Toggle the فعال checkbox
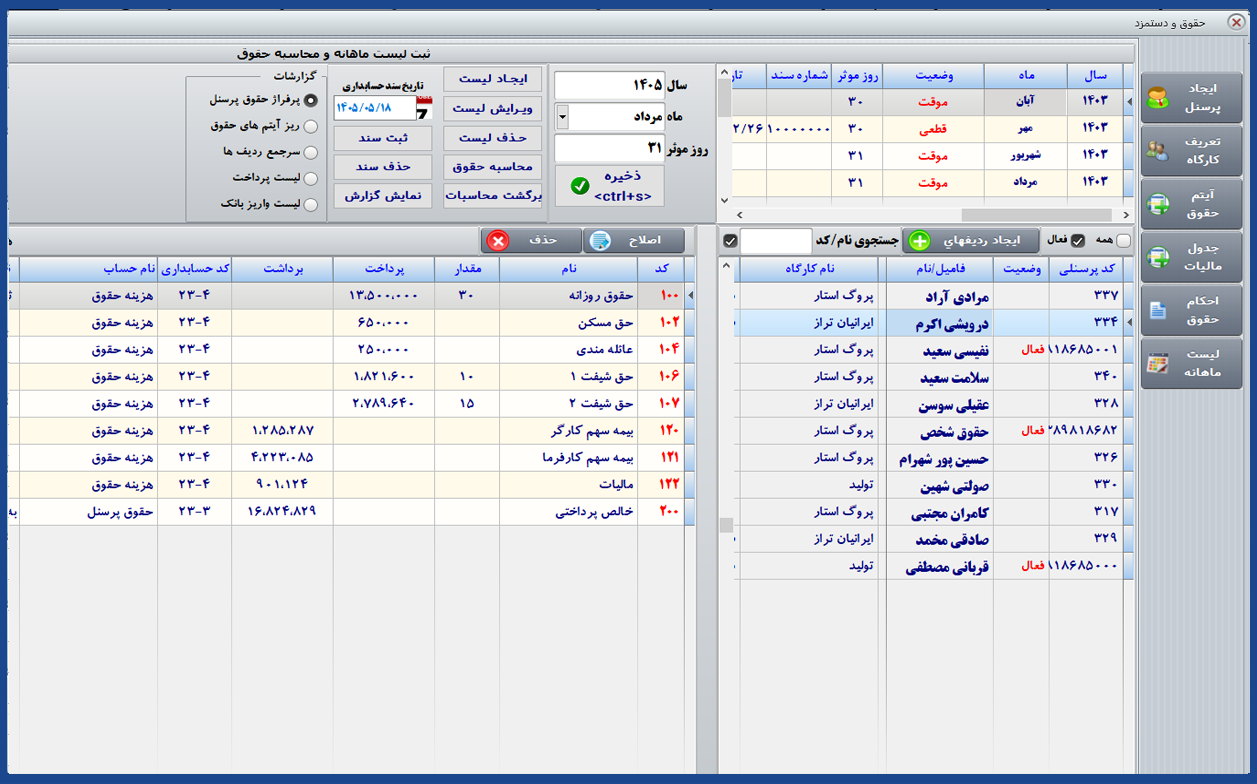The width and height of the screenshot is (1257, 784). click(1078, 241)
